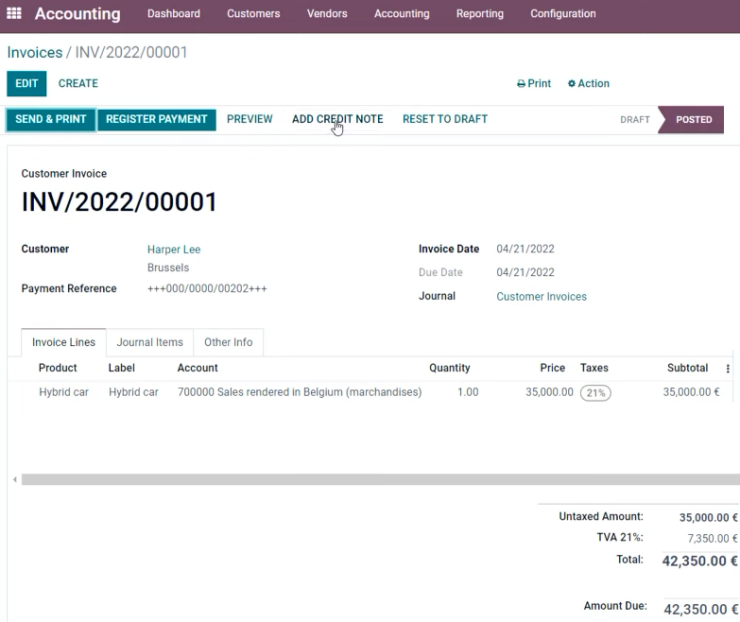Open the apps grid menu icon
740x622 pixels.
(14, 13)
